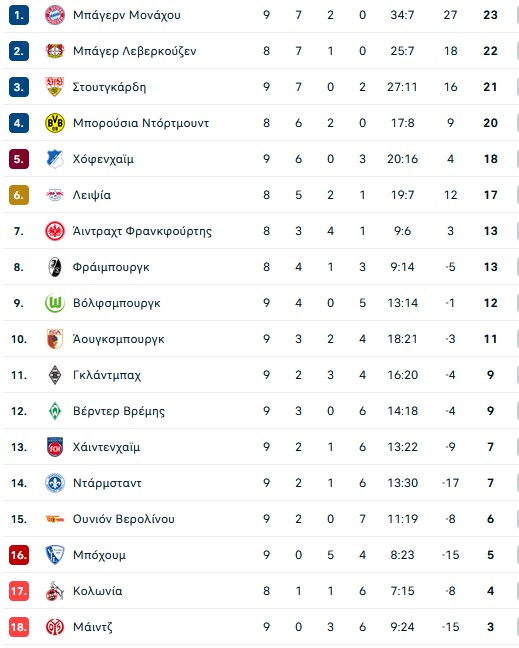Click the red position badge number 18

[x=19, y=627]
